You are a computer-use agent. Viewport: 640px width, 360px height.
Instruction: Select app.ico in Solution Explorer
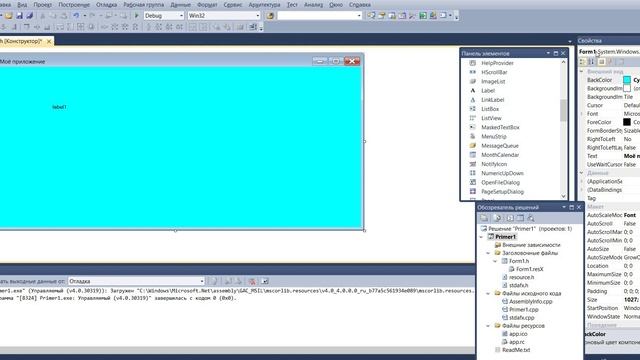point(518,334)
